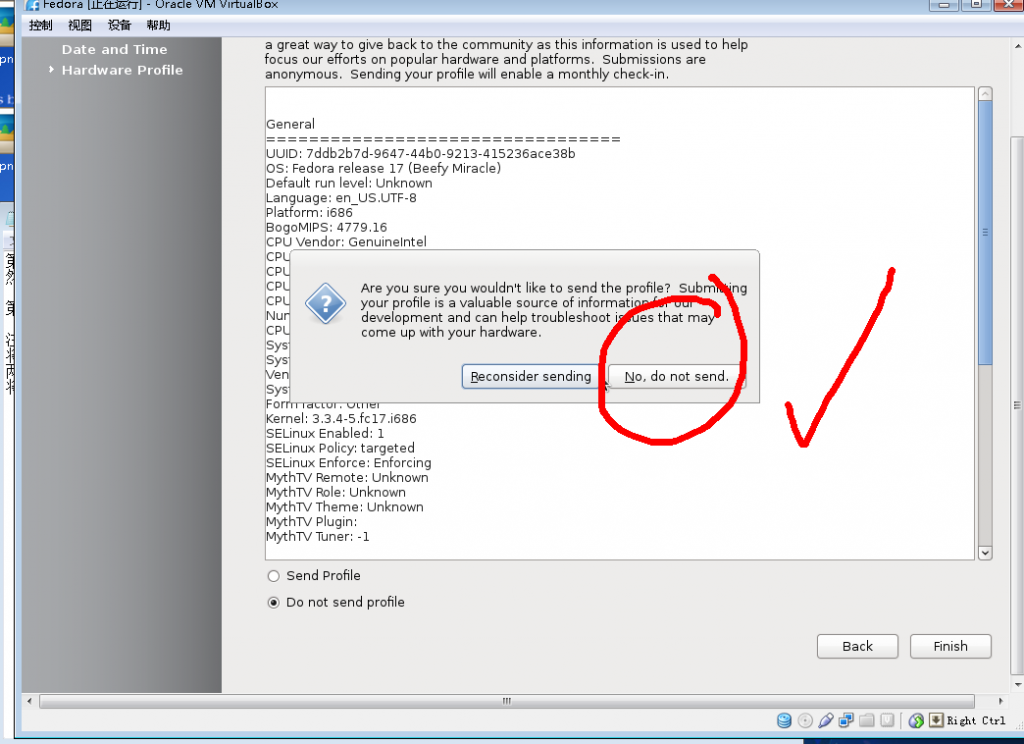Open the 设备 menu
The image size is (1024, 744).
(119, 25)
